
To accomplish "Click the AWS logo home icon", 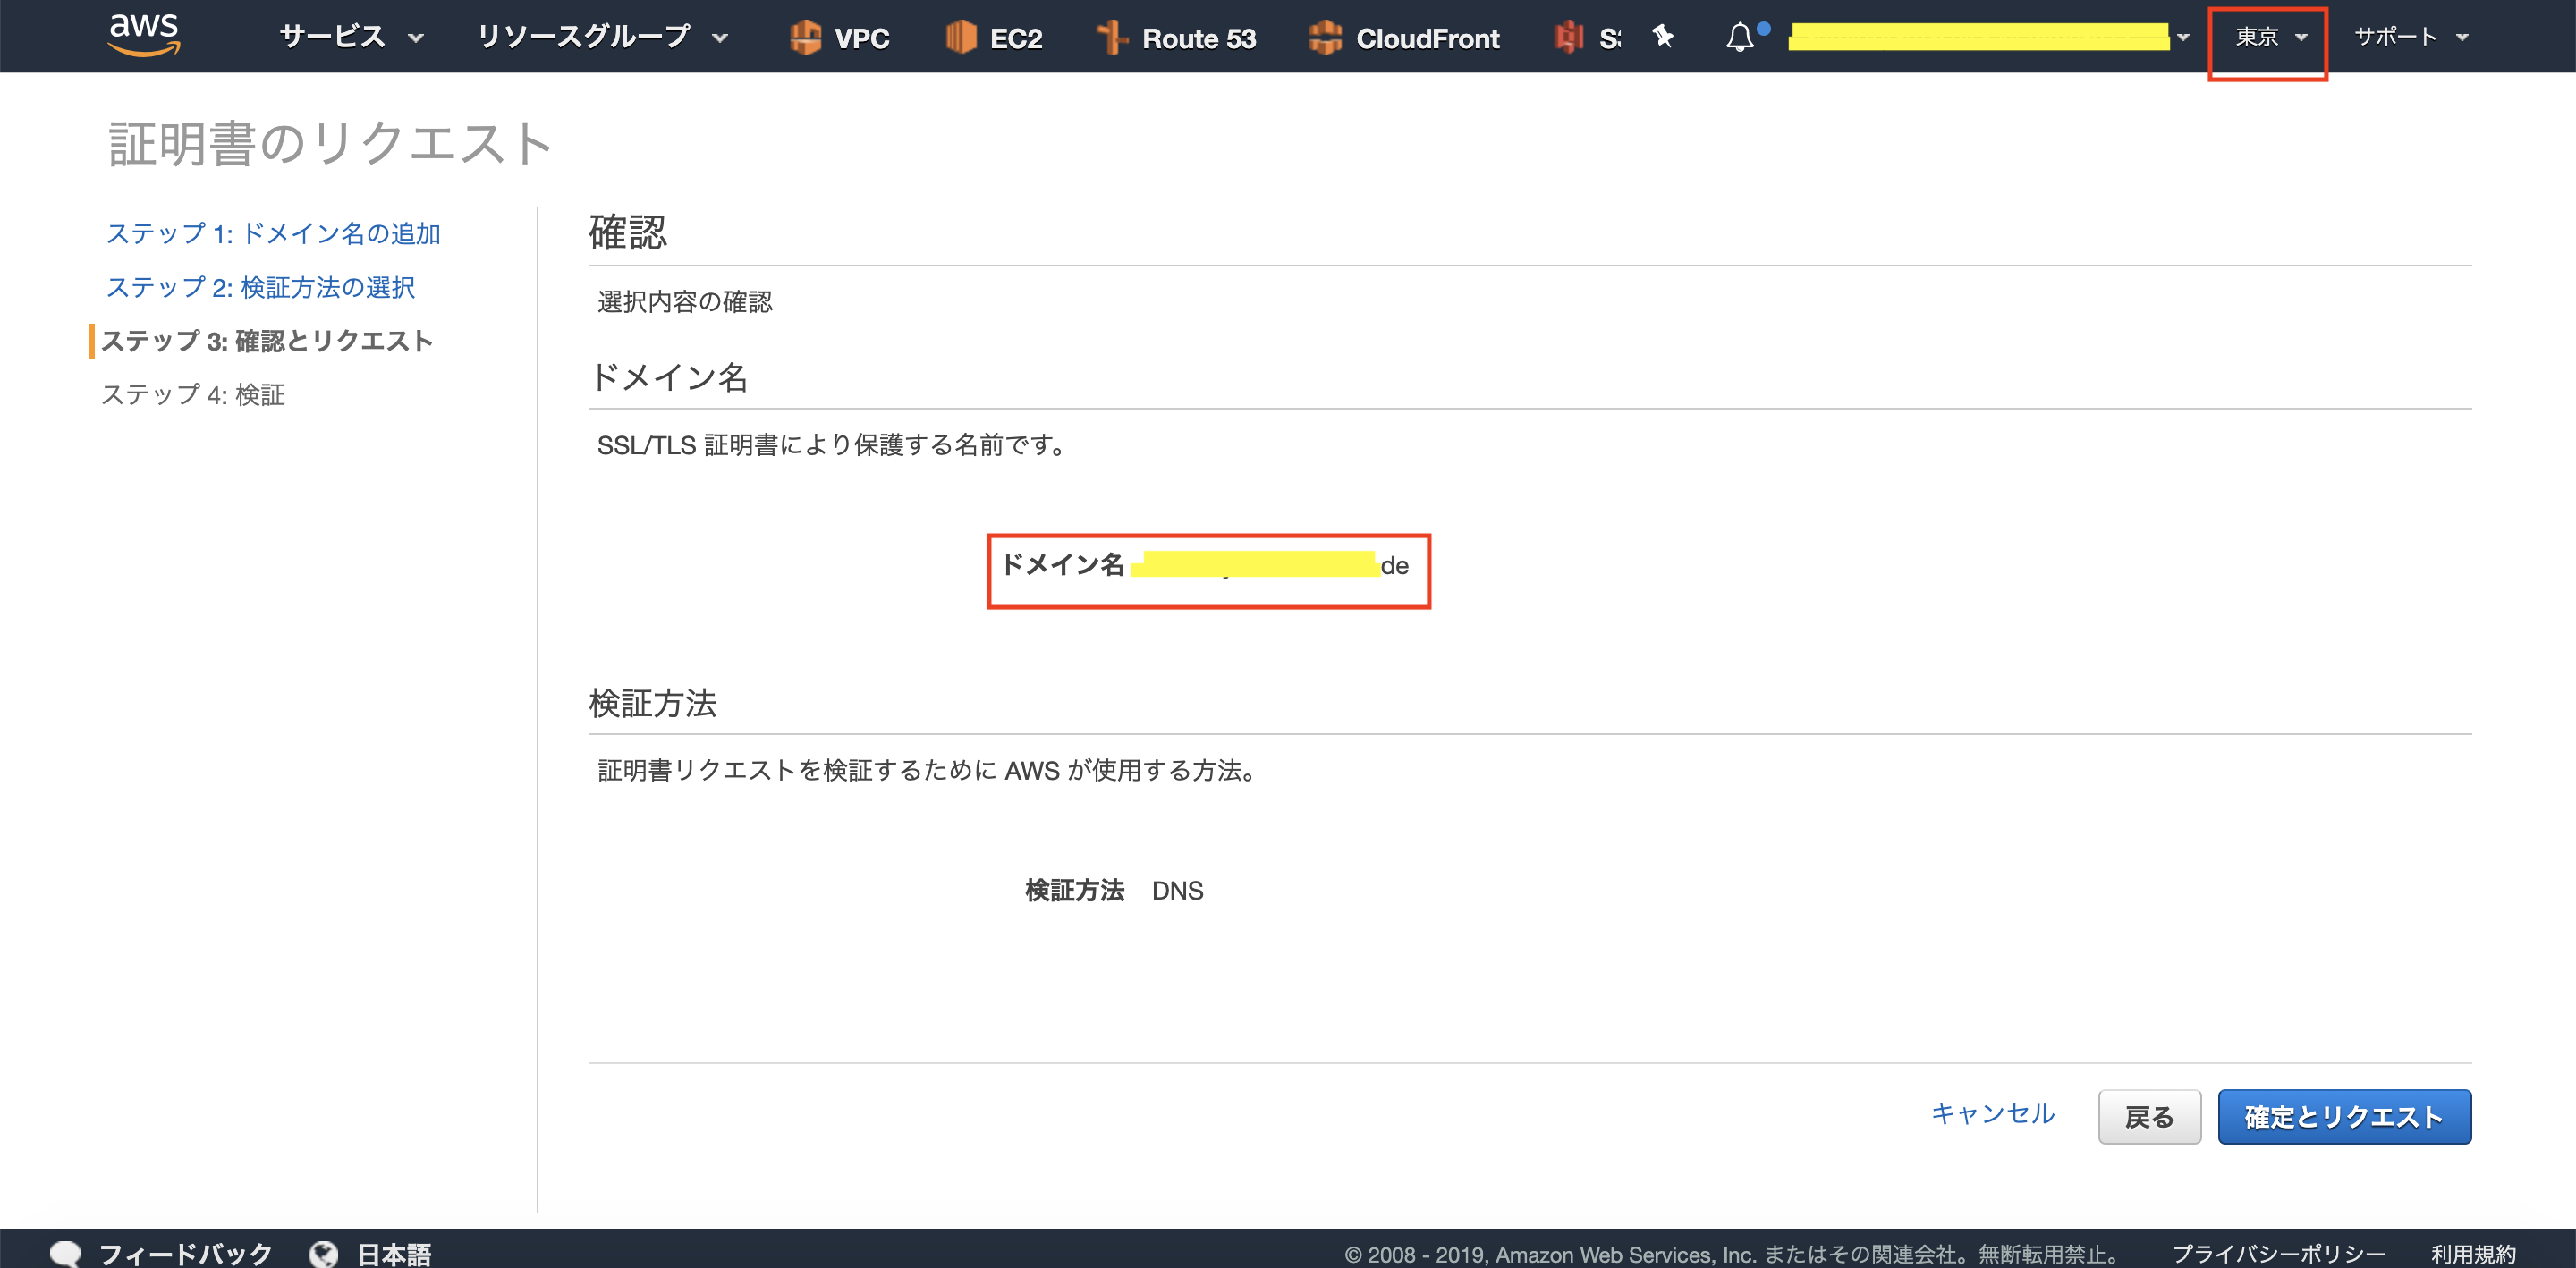I will click(144, 35).
